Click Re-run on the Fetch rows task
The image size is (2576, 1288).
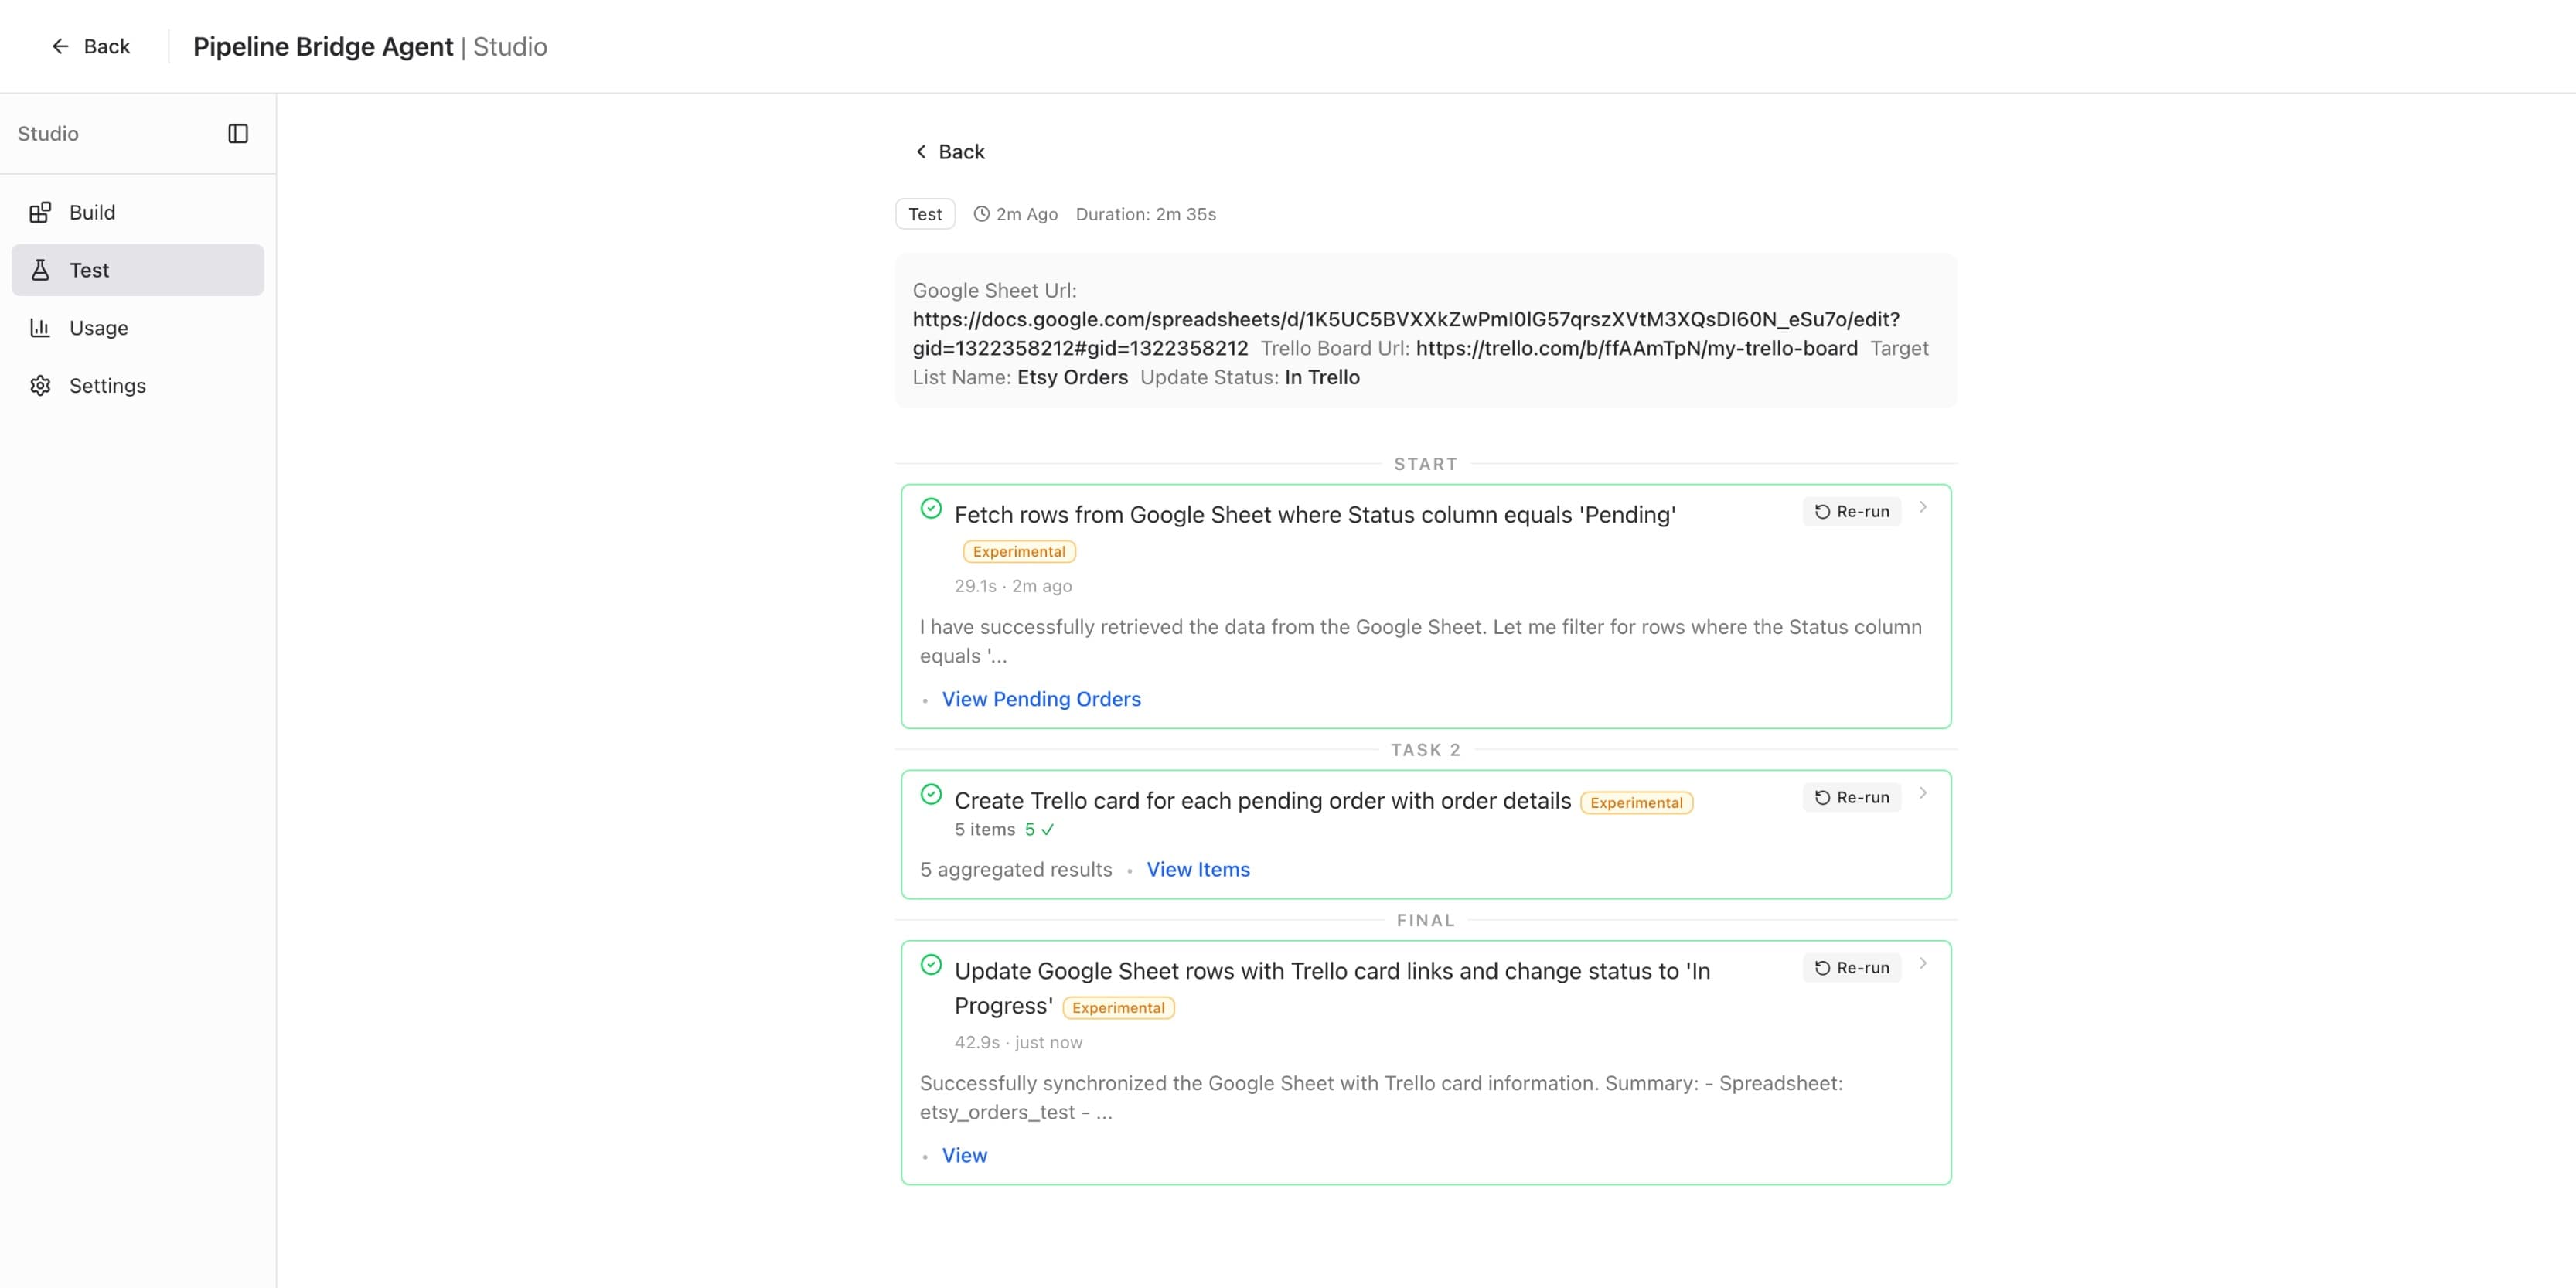click(1851, 511)
